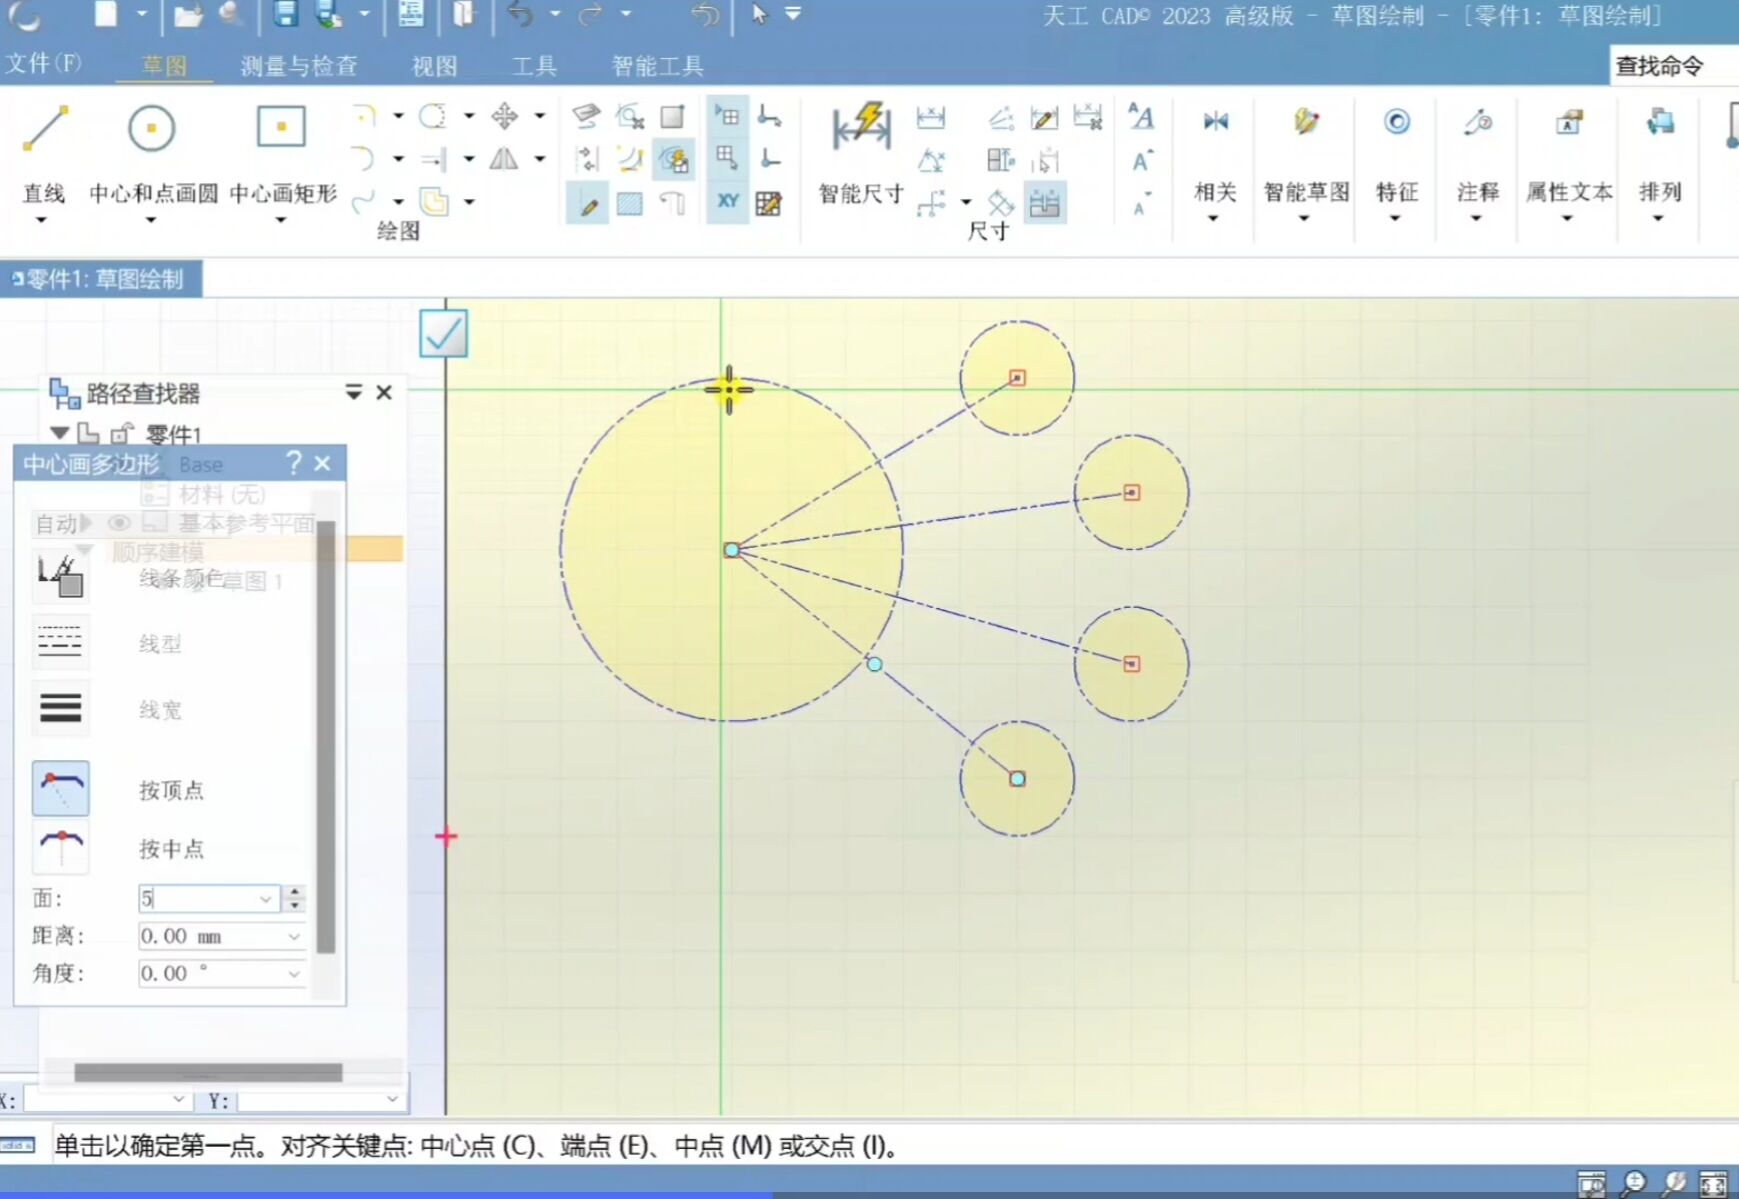Switch to the View (视图) tab

pos(435,66)
